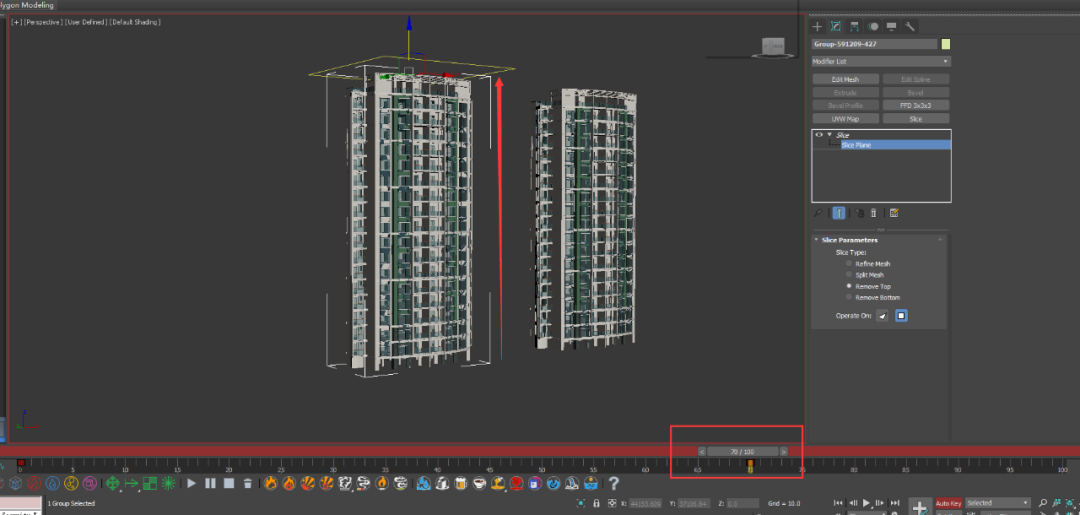Toggle the Auto Key button
Viewport: 1080px width, 515px height.
coord(948,503)
